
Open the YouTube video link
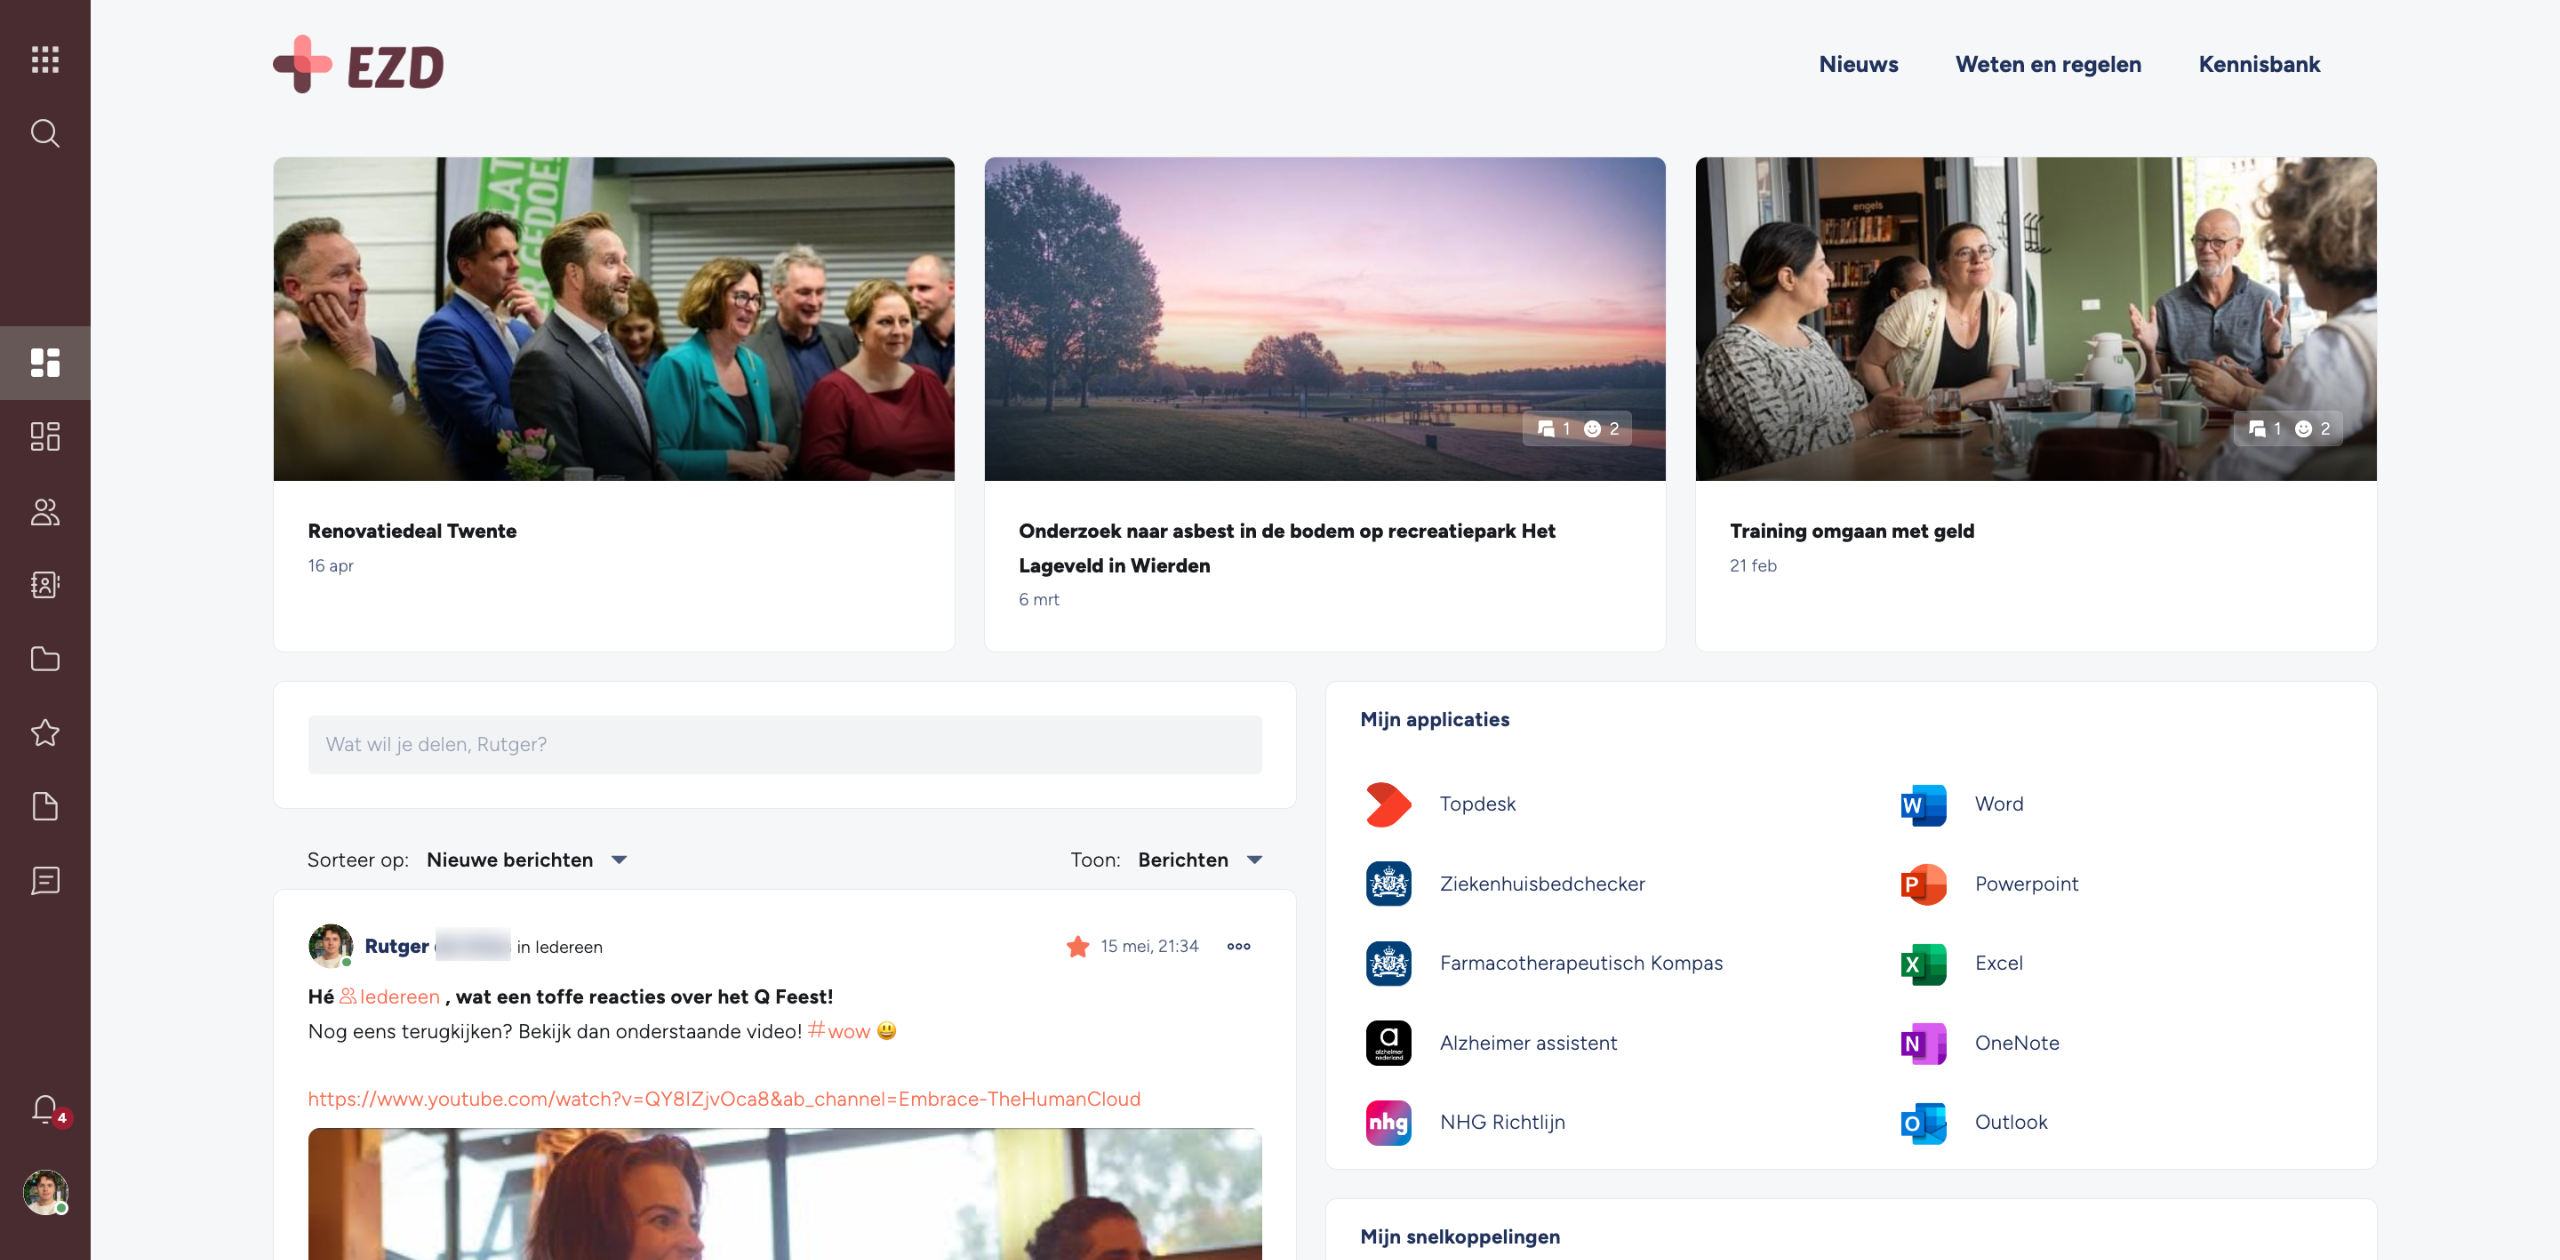click(723, 1099)
